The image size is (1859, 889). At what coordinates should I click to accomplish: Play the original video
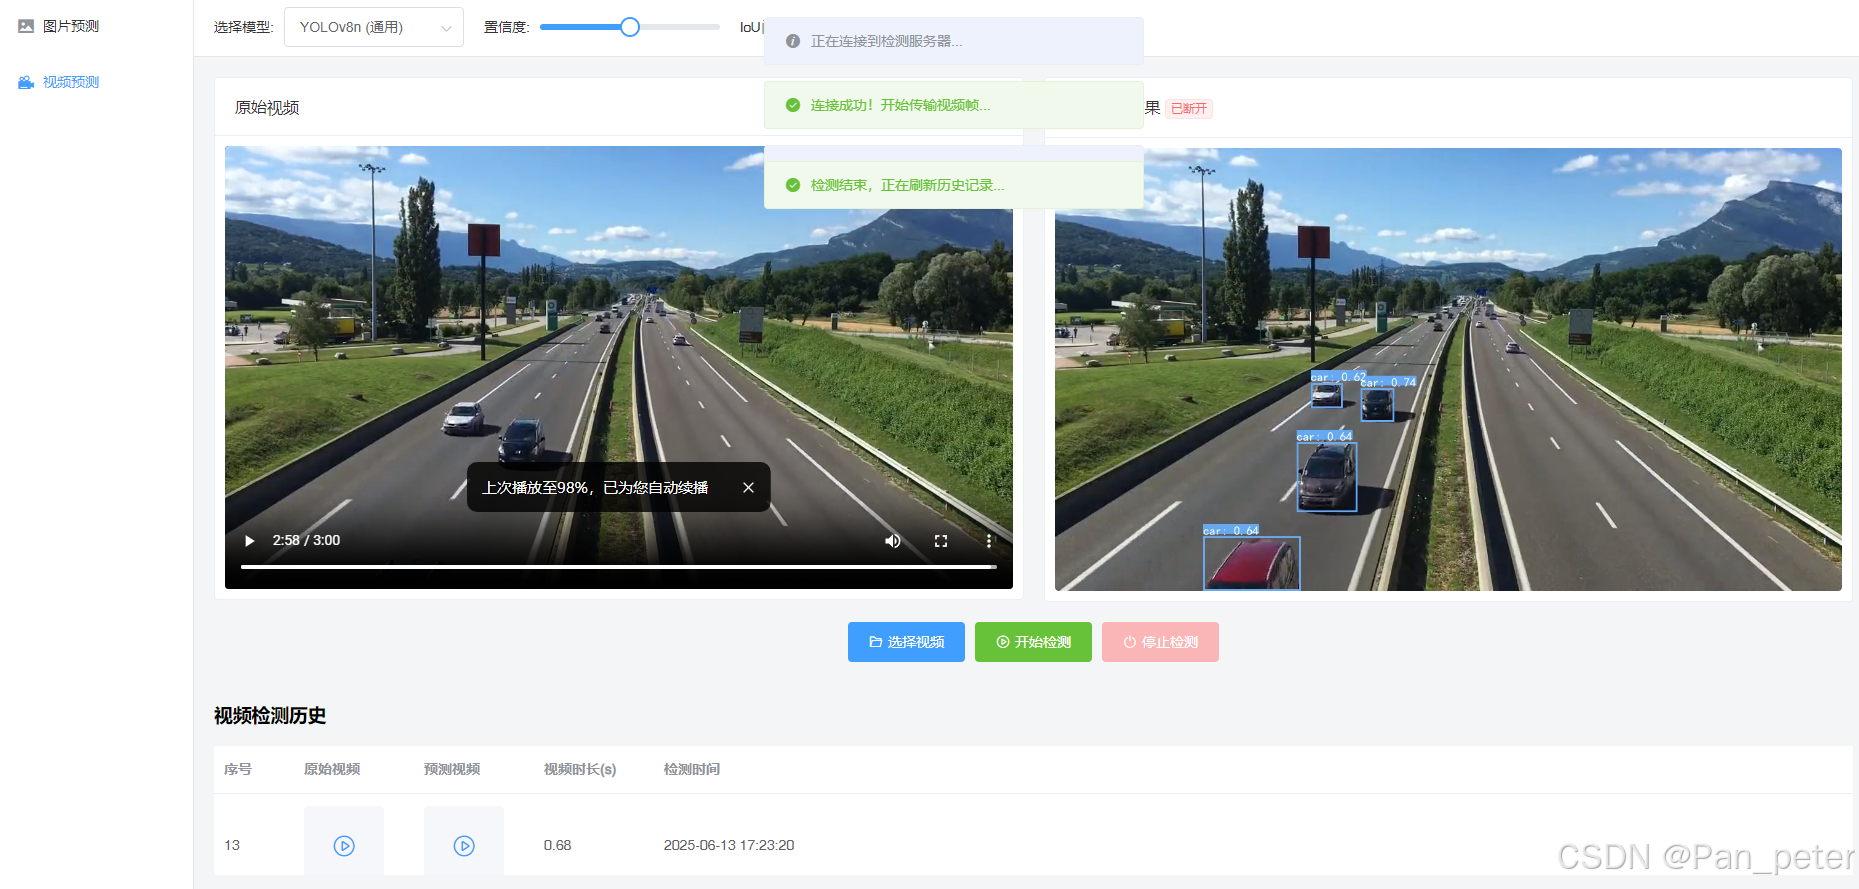pos(249,541)
